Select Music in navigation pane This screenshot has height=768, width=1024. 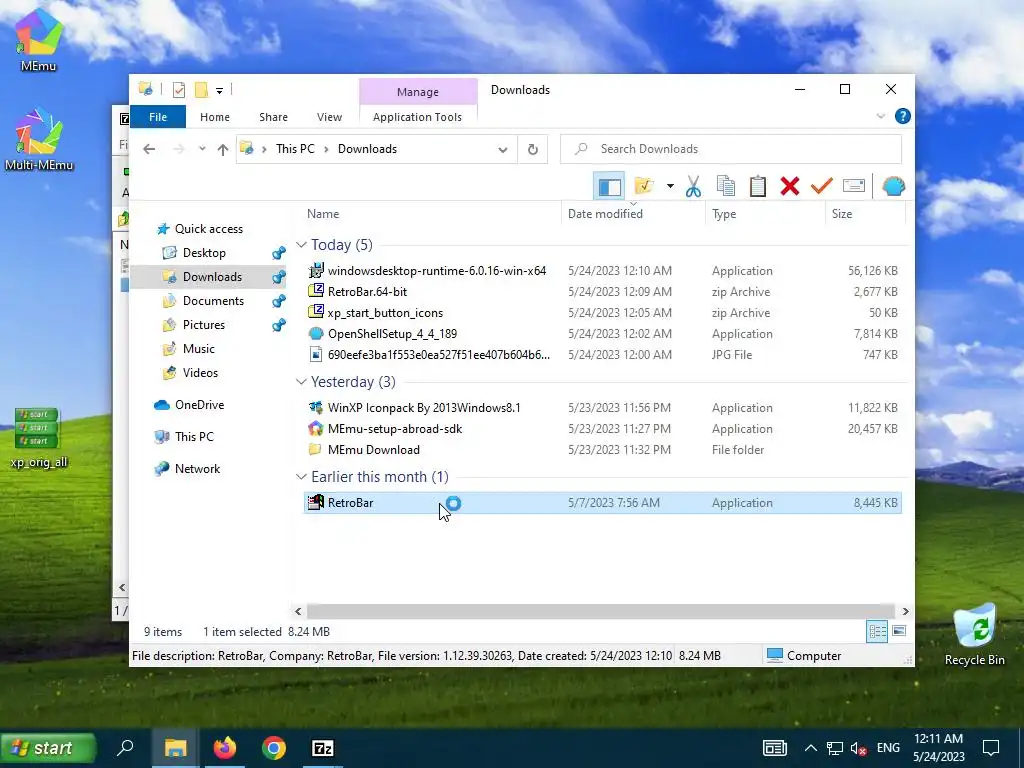tap(199, 349)
